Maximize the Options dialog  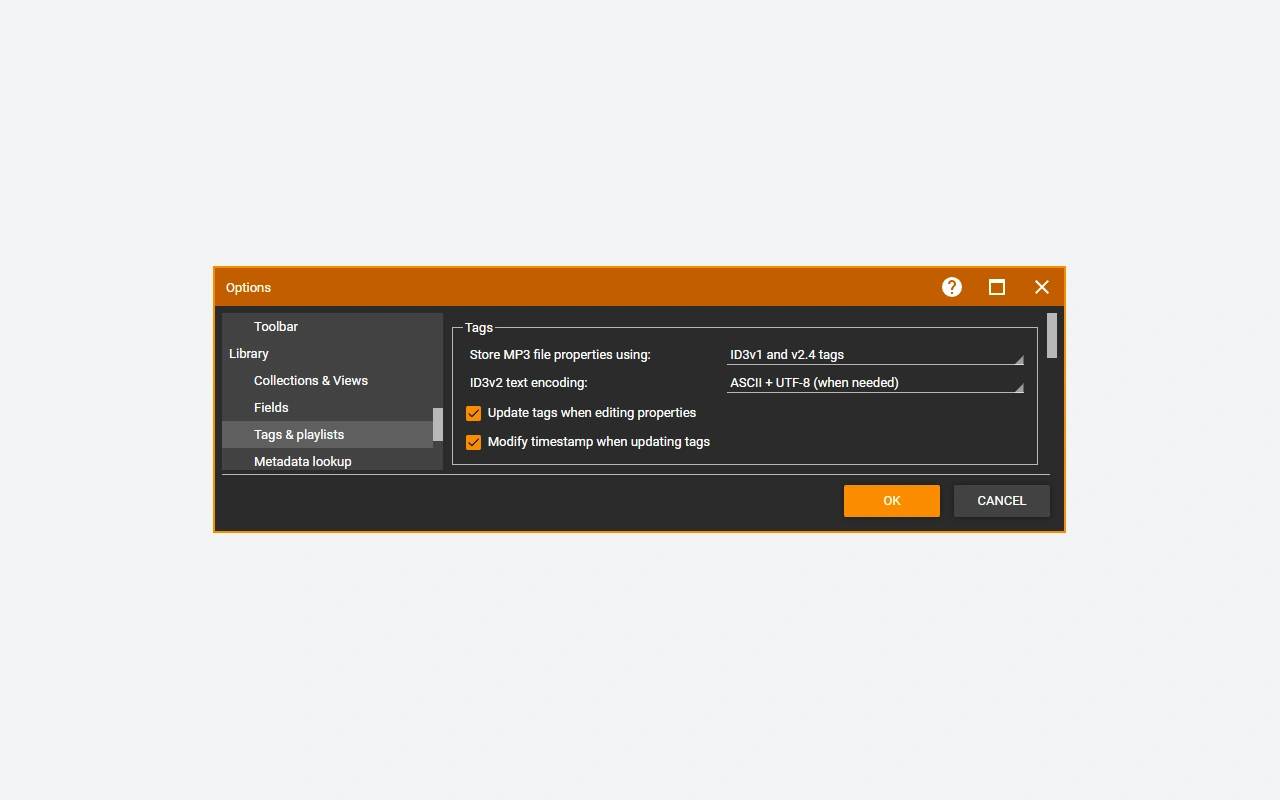coord(997,287)
